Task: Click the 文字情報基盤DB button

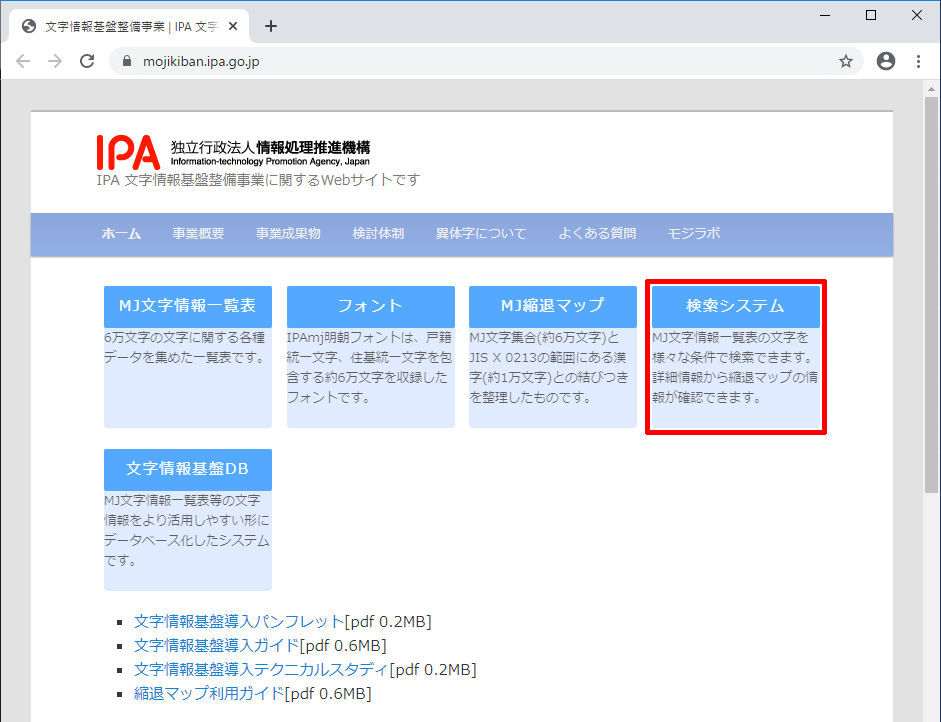Action: click(188, 469)
